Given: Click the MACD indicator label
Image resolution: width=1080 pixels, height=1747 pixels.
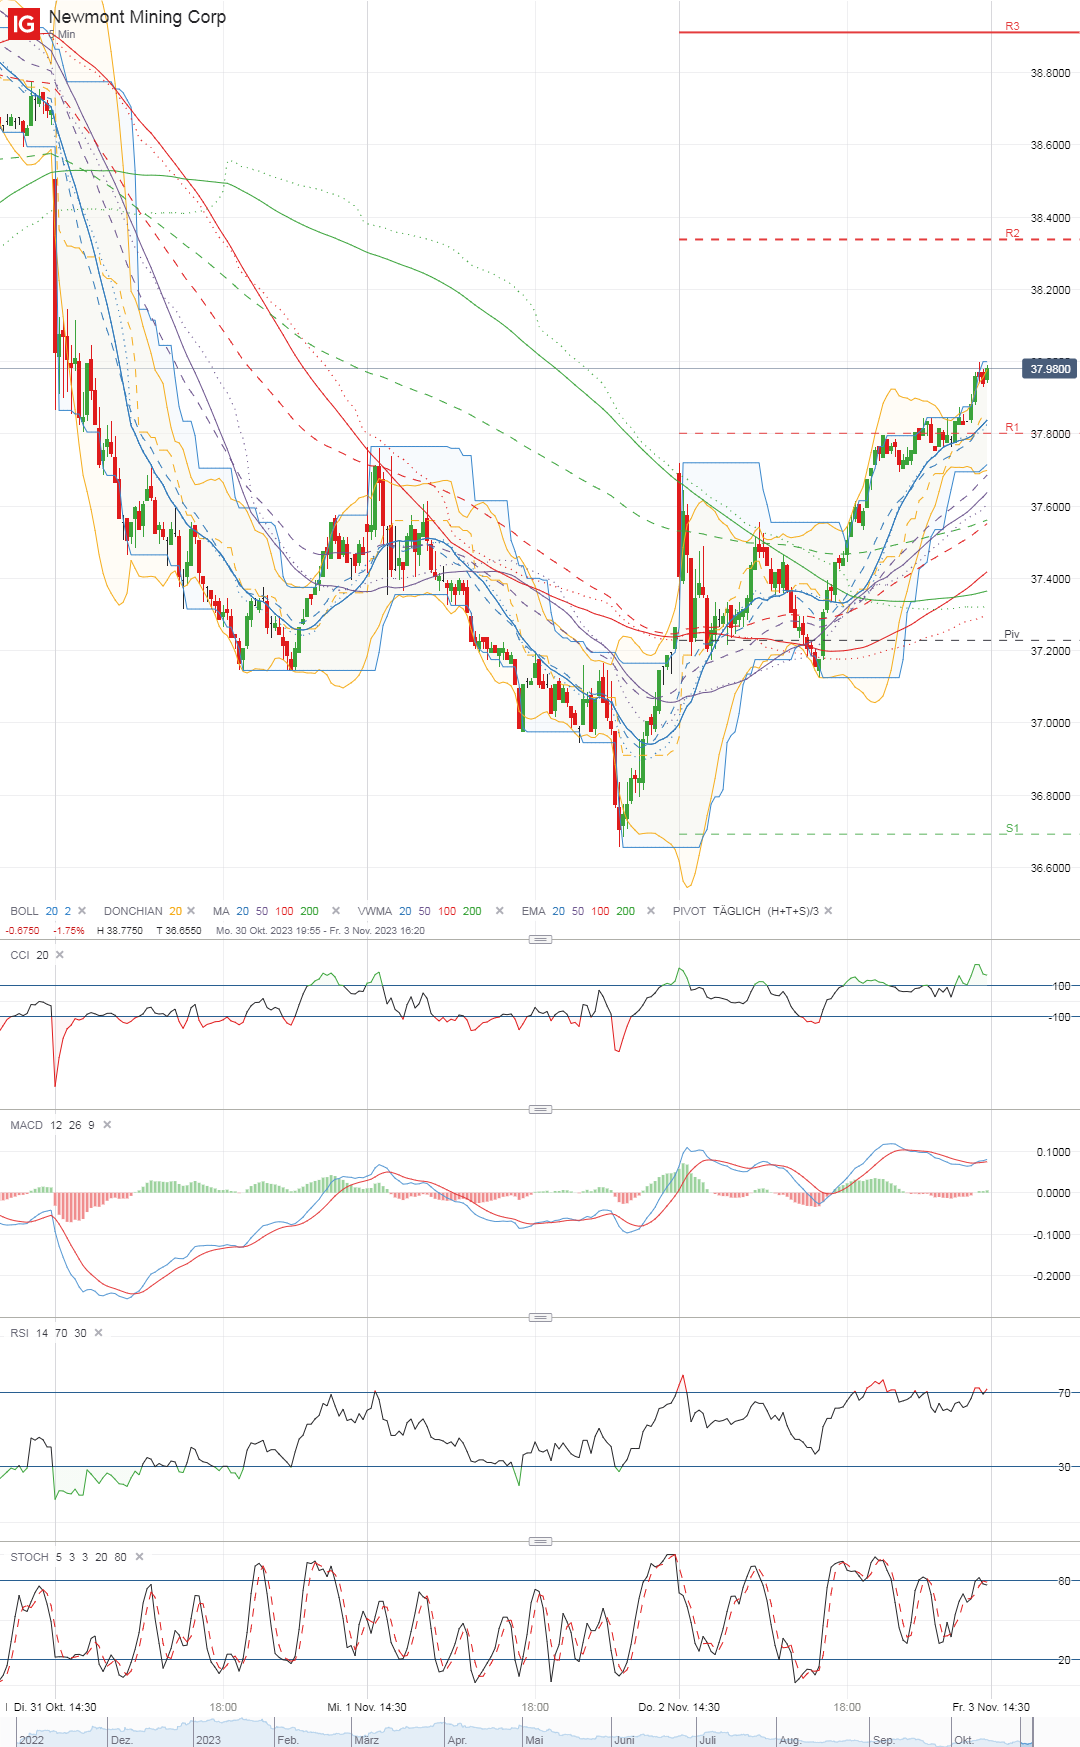Looking at the screenshot, I should pyautogui.click(x=27, y=1125).
